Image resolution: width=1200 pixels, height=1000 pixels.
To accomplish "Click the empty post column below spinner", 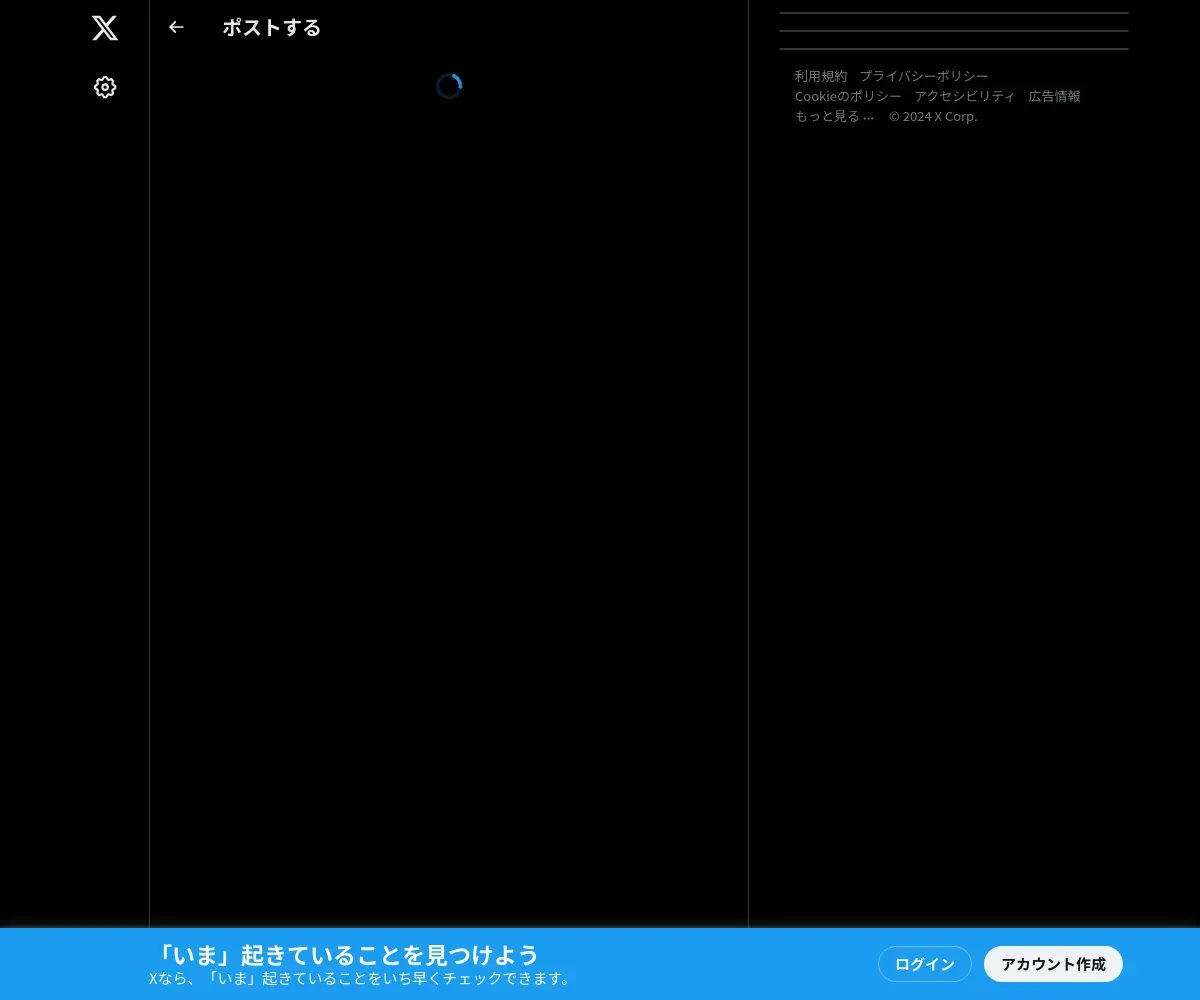I will (449, 500).
